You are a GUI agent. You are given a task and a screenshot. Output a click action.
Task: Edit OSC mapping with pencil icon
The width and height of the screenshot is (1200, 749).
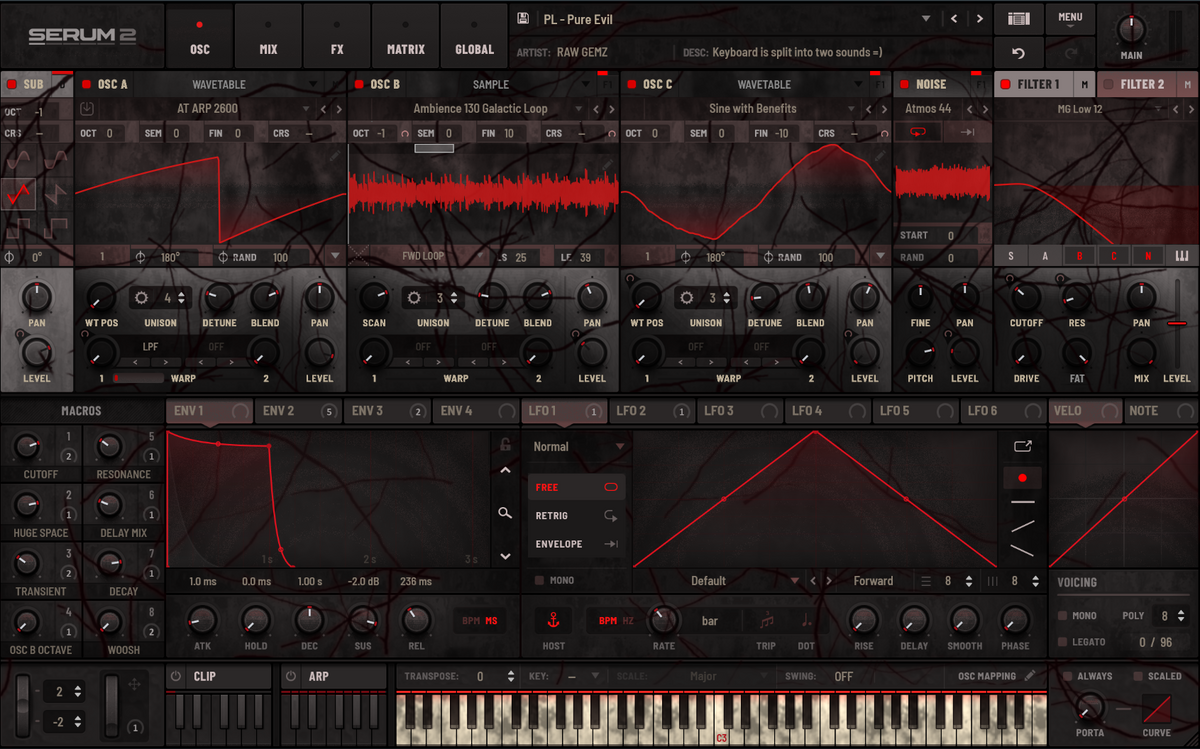1030,676
